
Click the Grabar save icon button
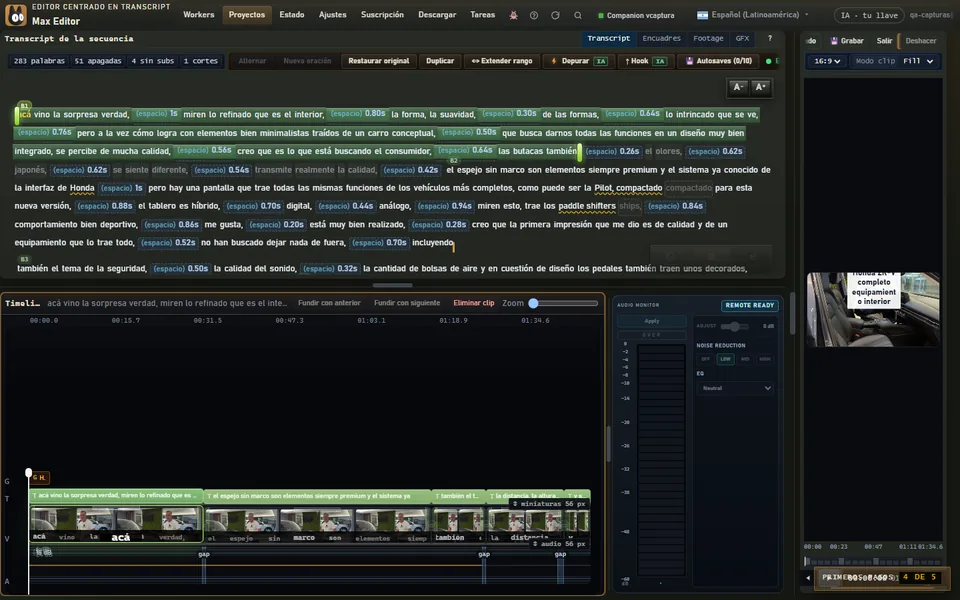point(847,41)
